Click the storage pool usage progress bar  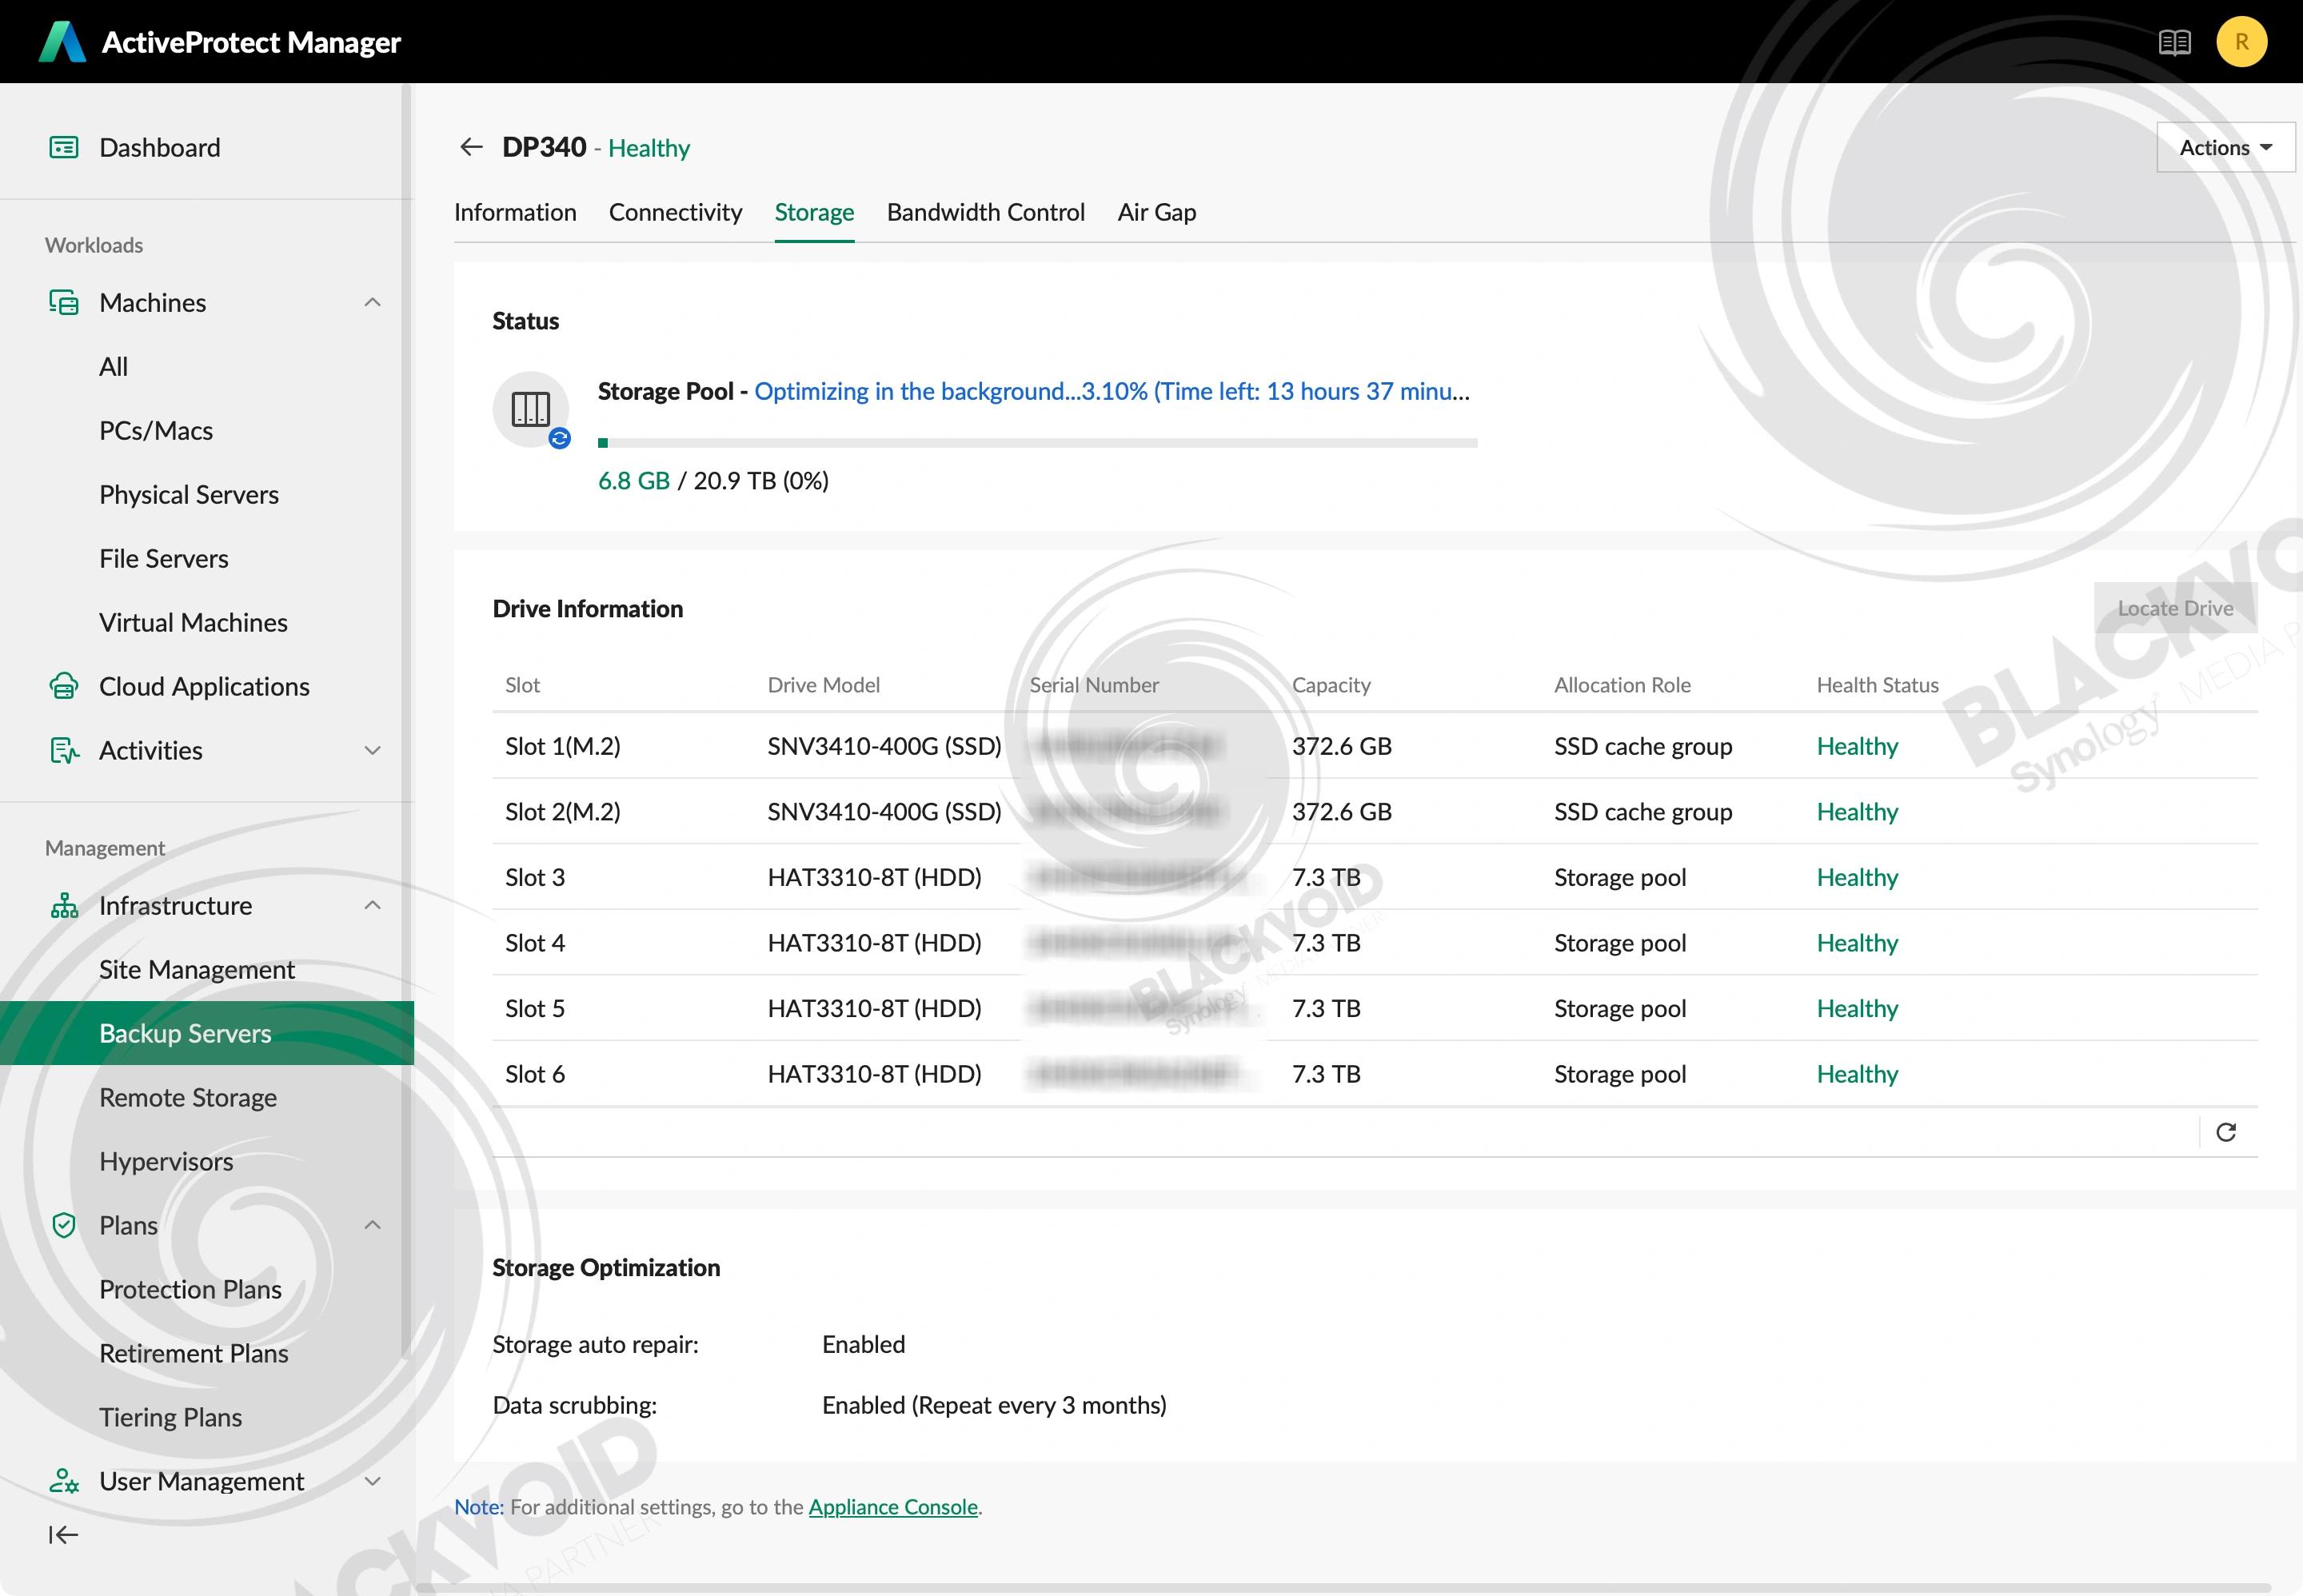point(1037,443)
